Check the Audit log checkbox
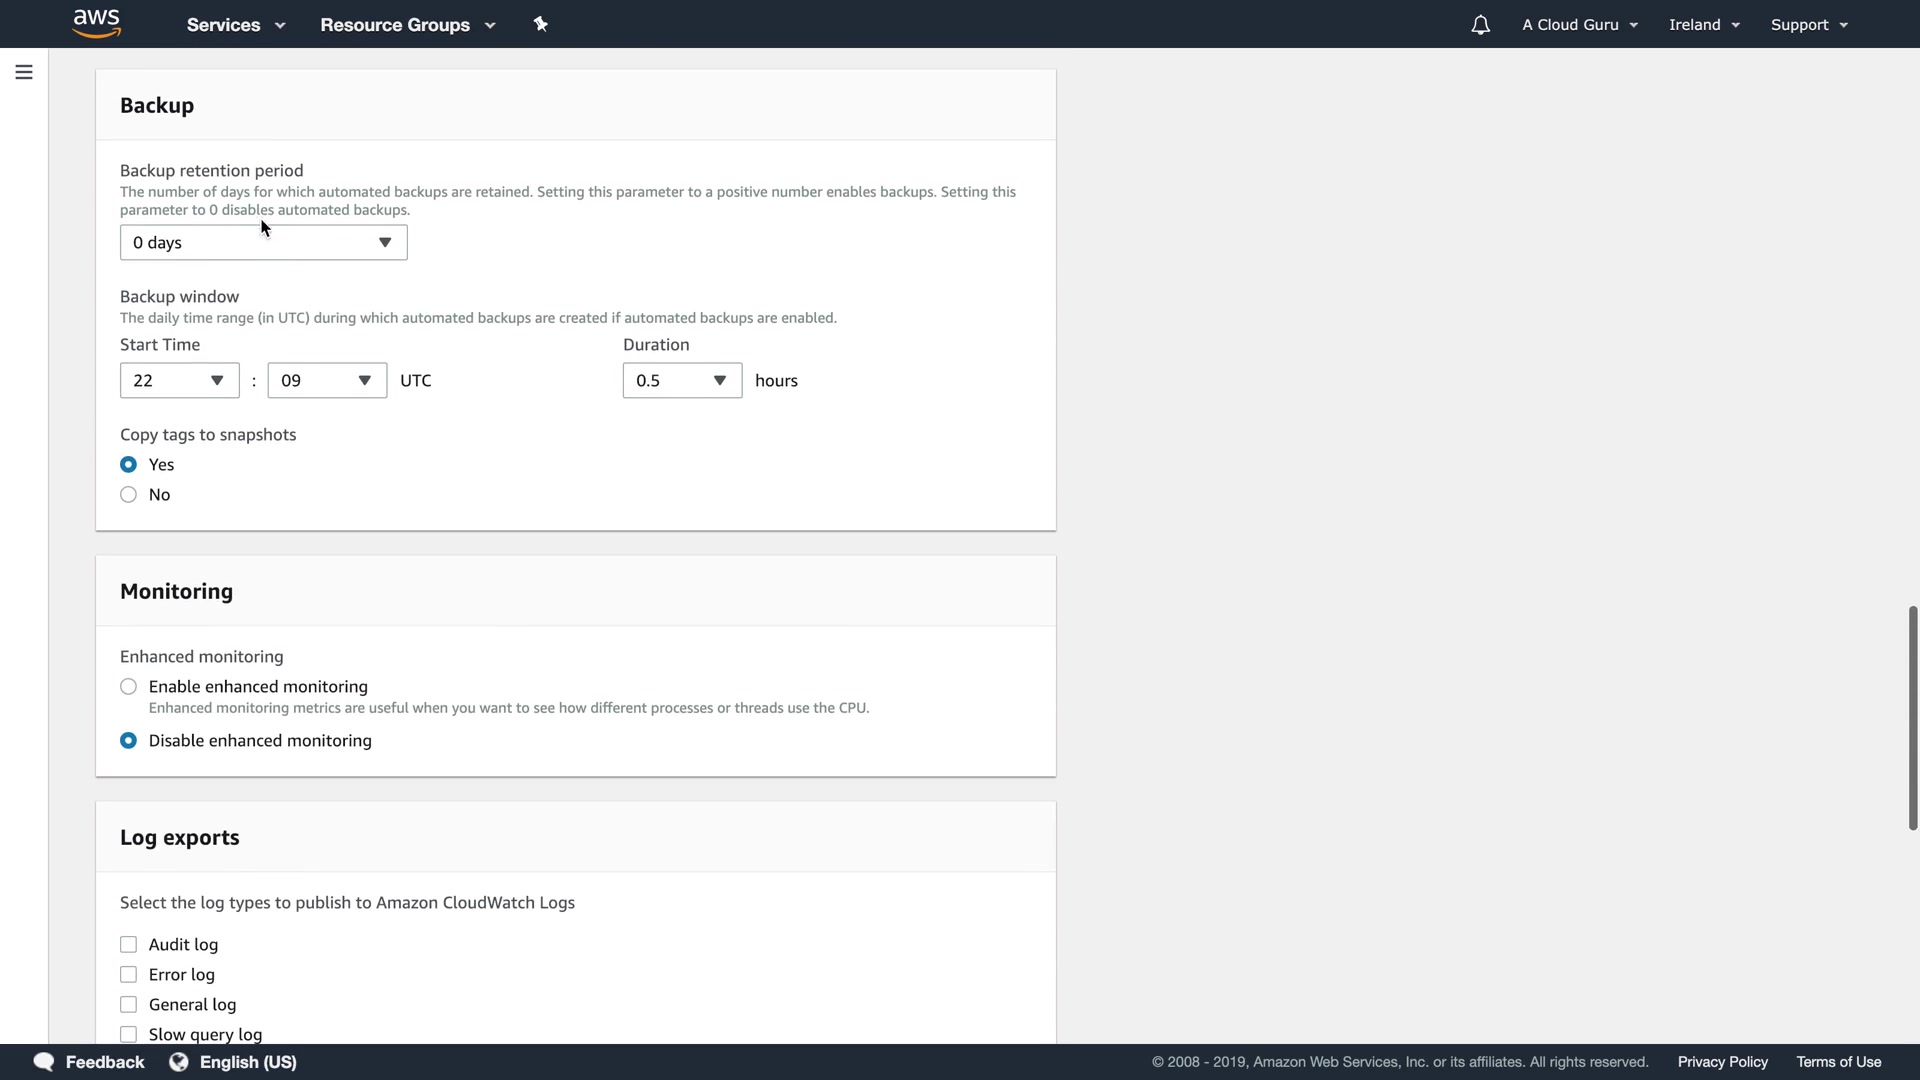This screenshot has width=1920, height=1080. (x=128, y=945)
